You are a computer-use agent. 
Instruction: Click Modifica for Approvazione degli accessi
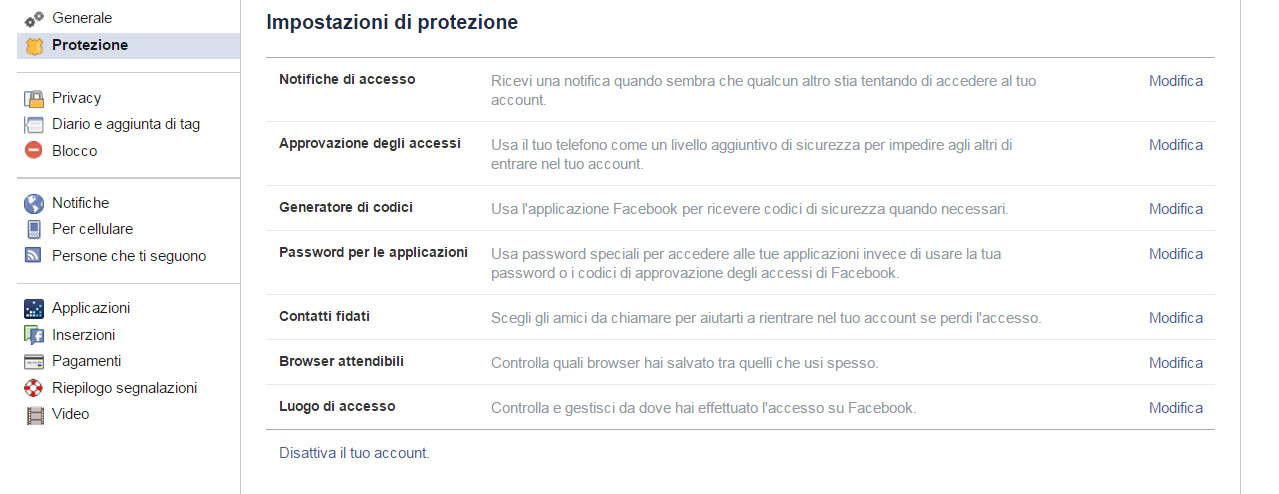click(1176, 145)
